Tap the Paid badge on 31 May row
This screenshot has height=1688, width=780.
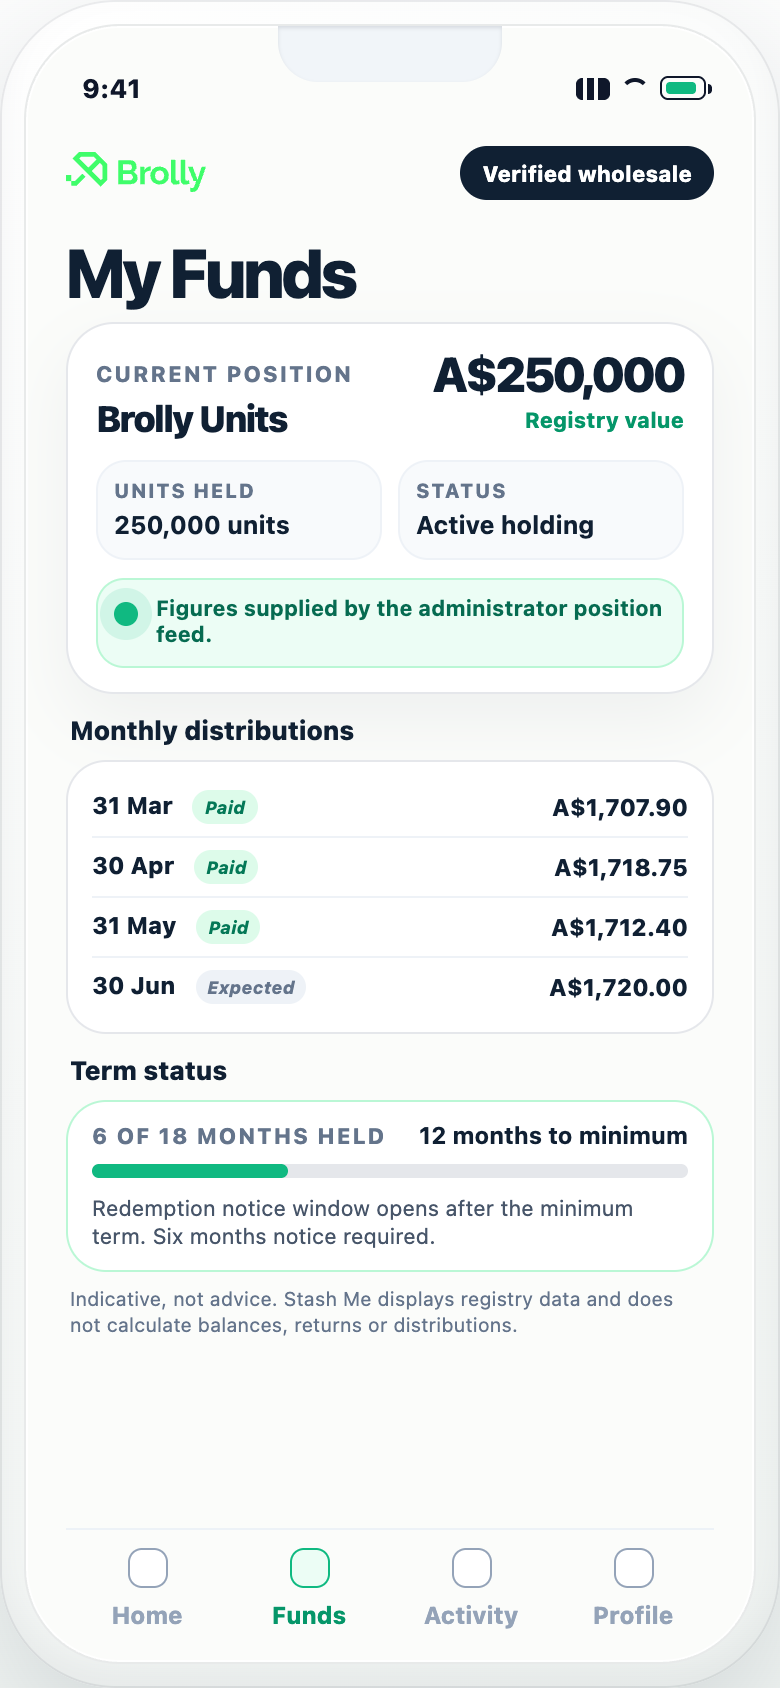228,927
